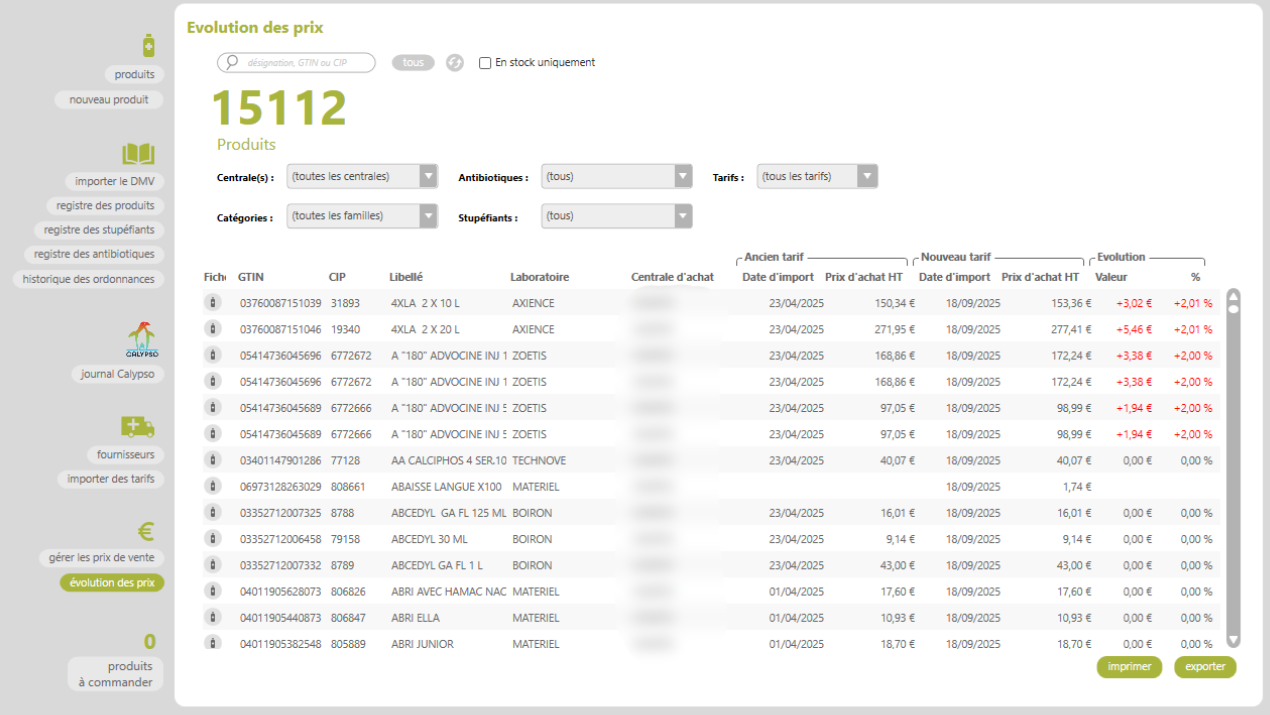
Task: Click the euro pricing icon
Action: 145,532
